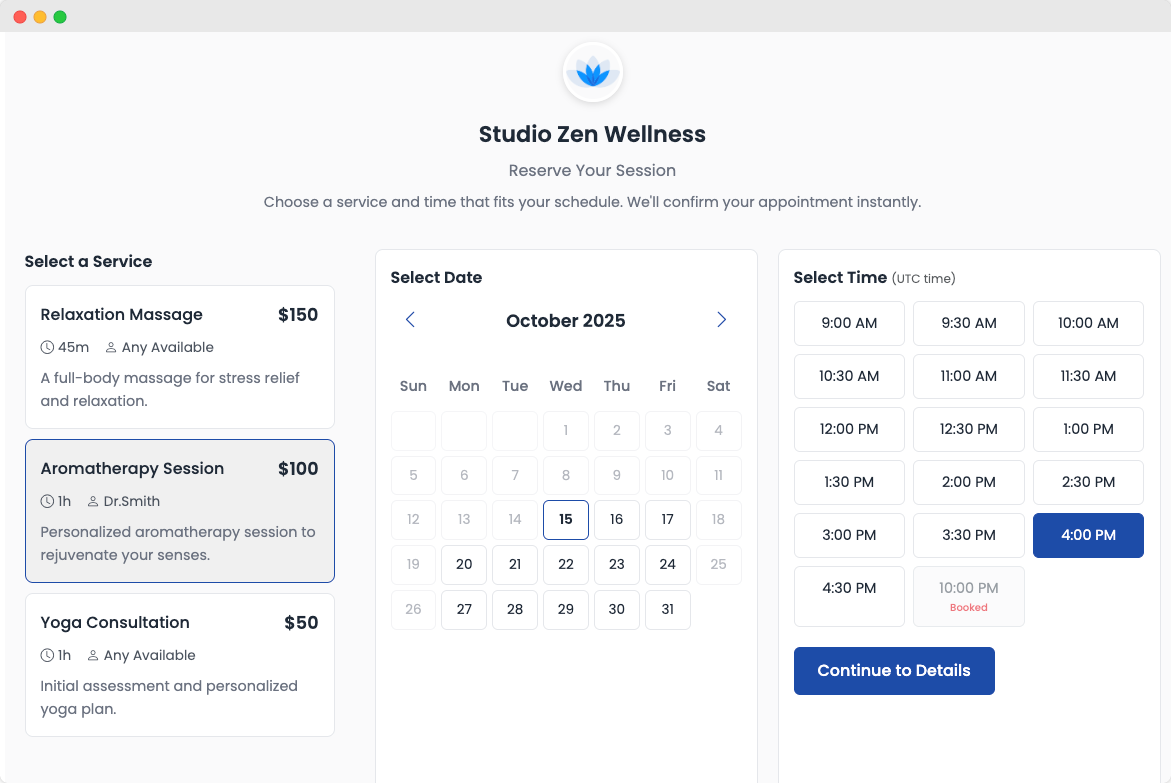Image resolution: width=1171 pixels, height=783 pixels.
Task: Select October 22 in the calendar
Action: coord(566,565)
